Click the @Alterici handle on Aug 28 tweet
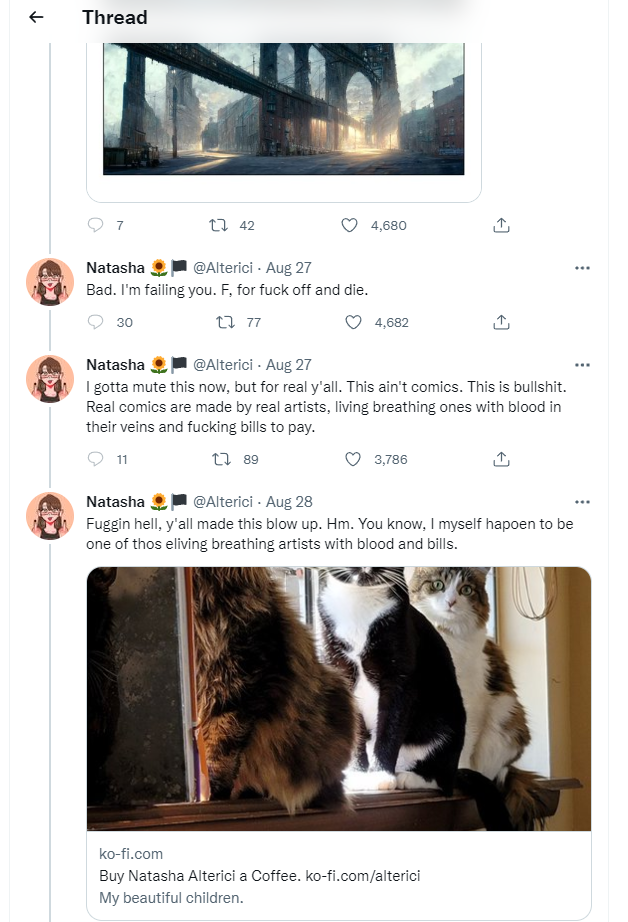This screenshot has width=628, height=922. pos(222,502)
